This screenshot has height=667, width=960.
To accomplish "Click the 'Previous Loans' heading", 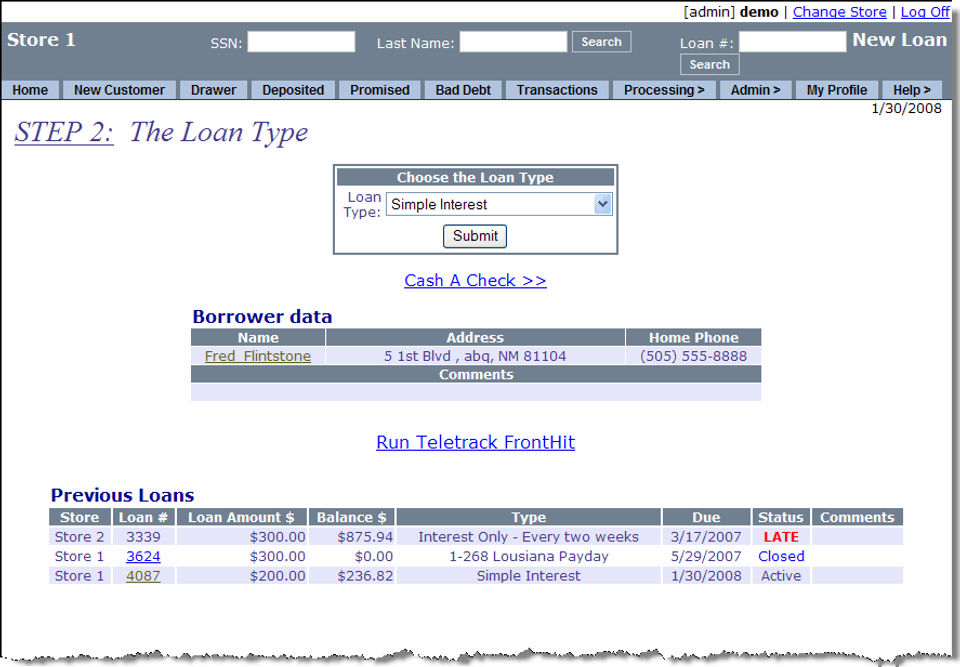I will [x=122, y=495].
